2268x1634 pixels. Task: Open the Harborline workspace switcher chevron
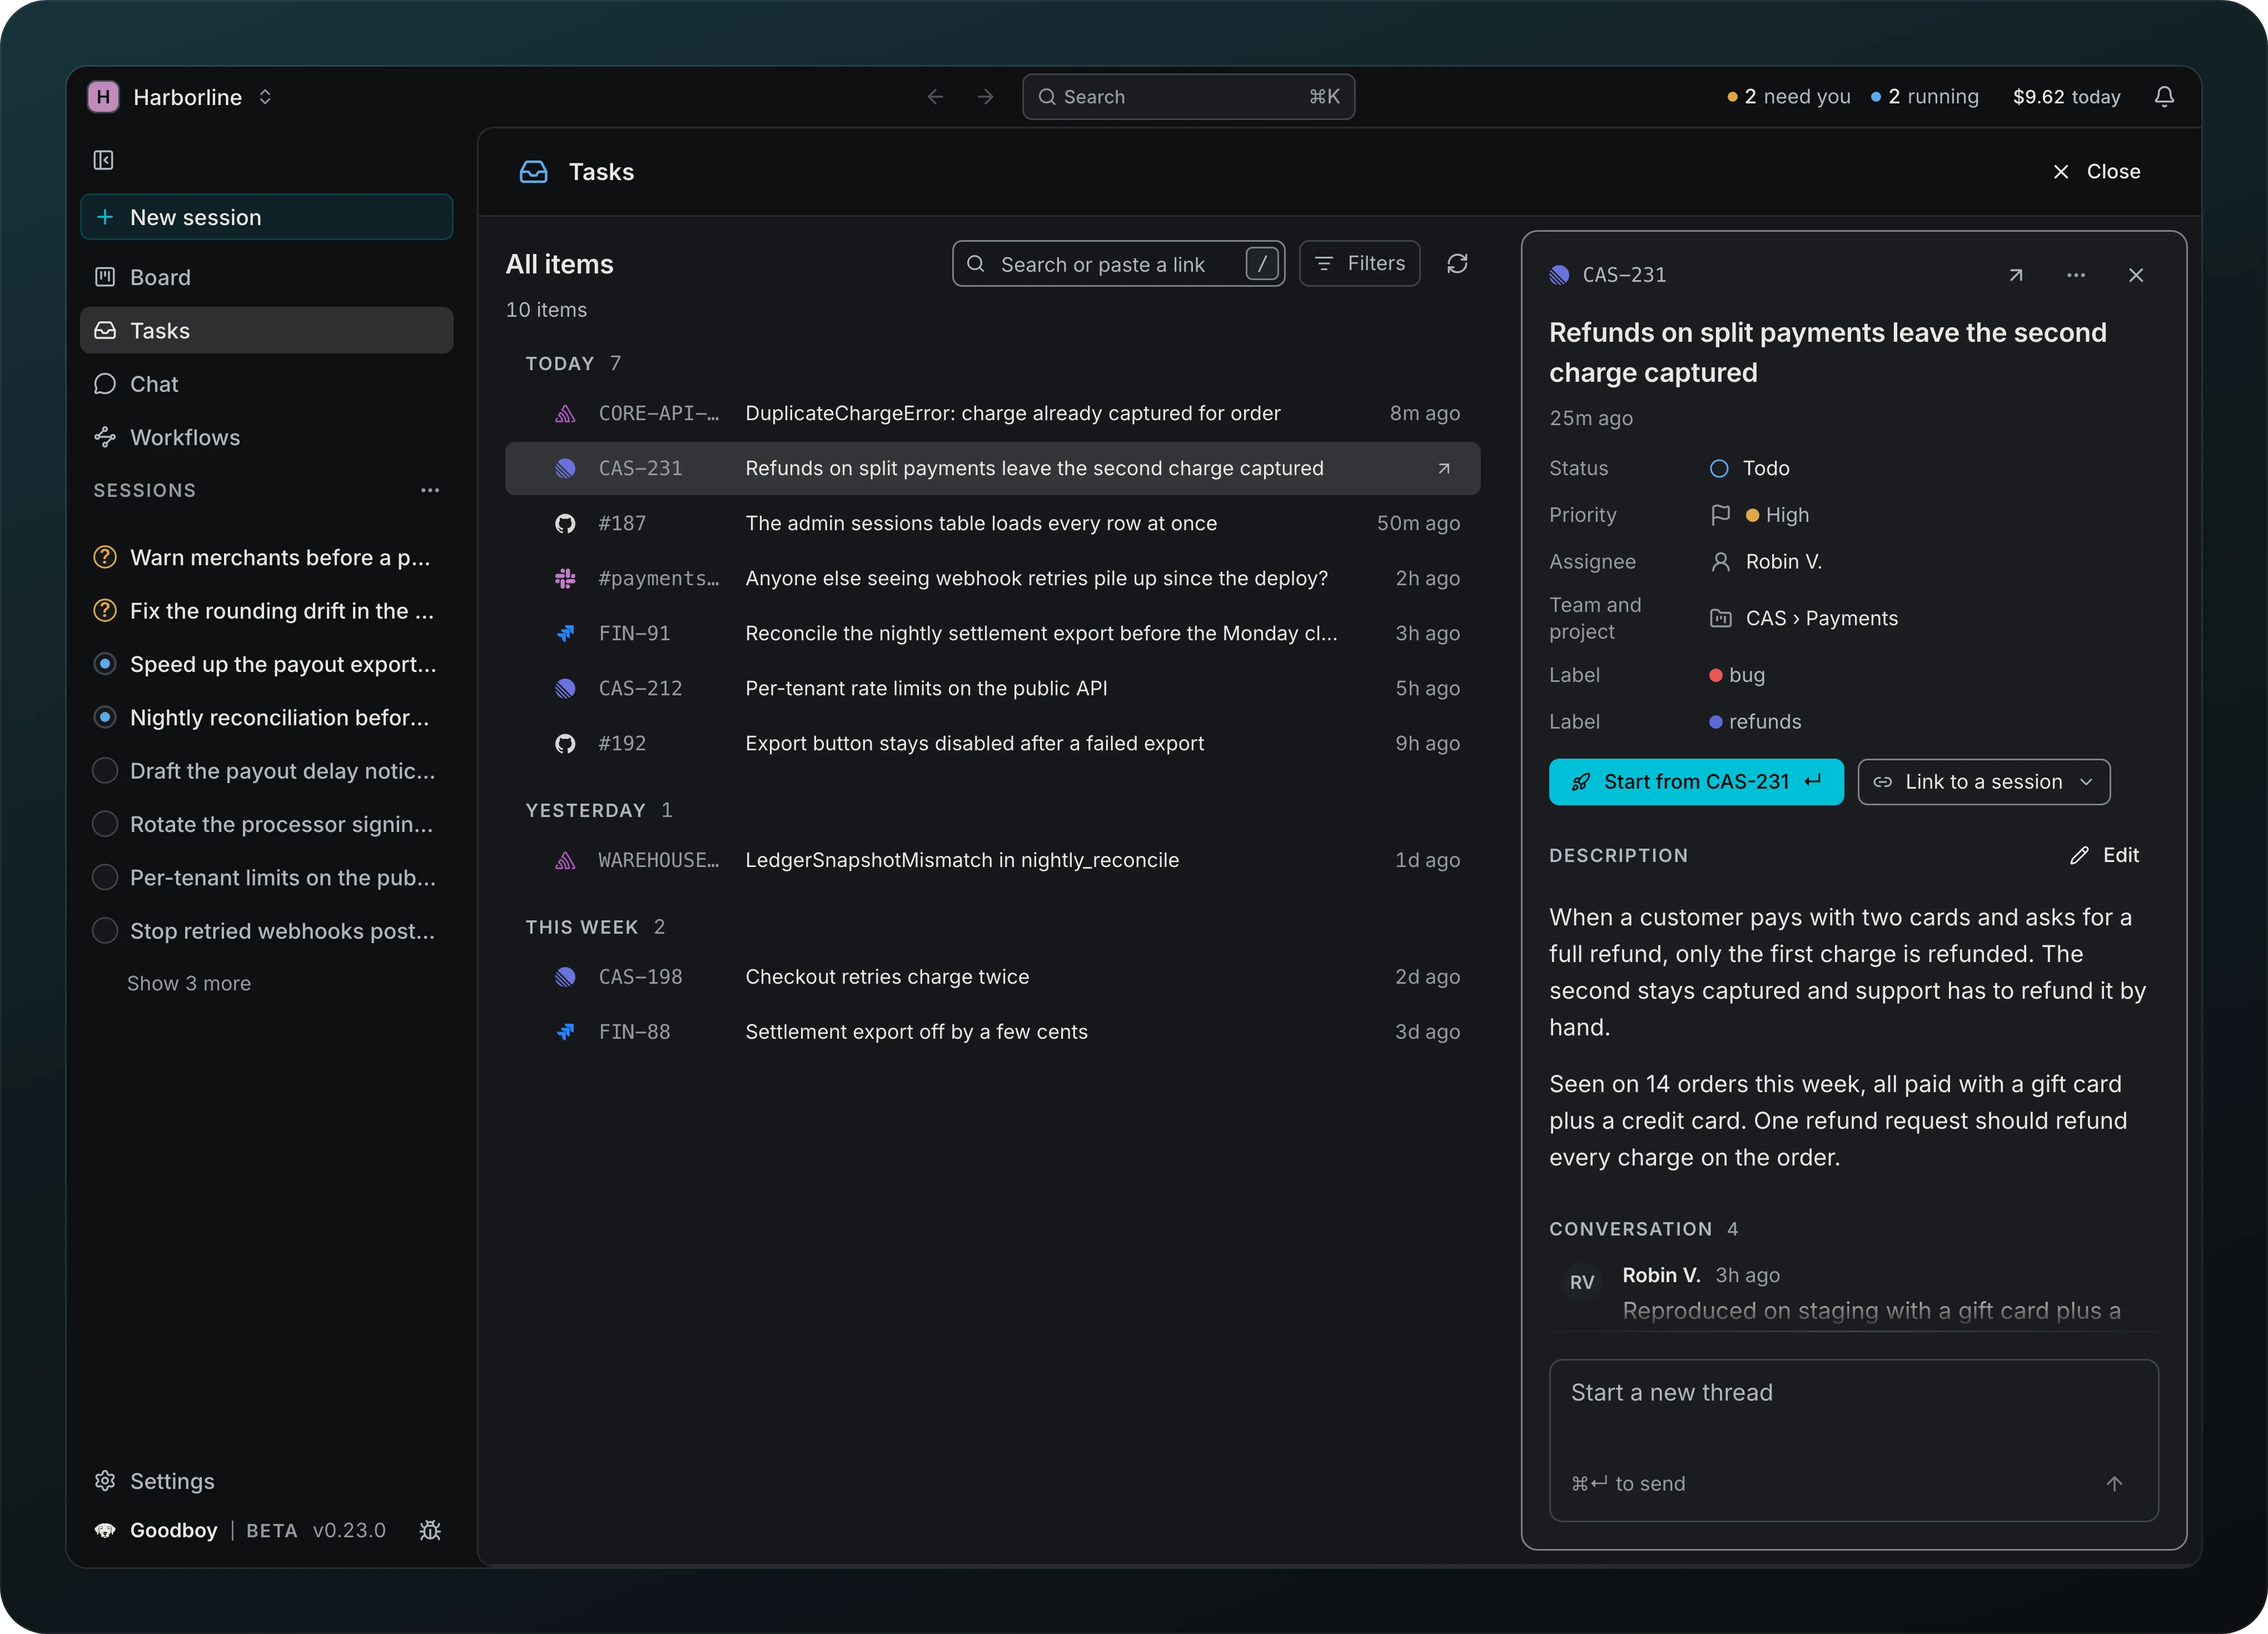265,97
